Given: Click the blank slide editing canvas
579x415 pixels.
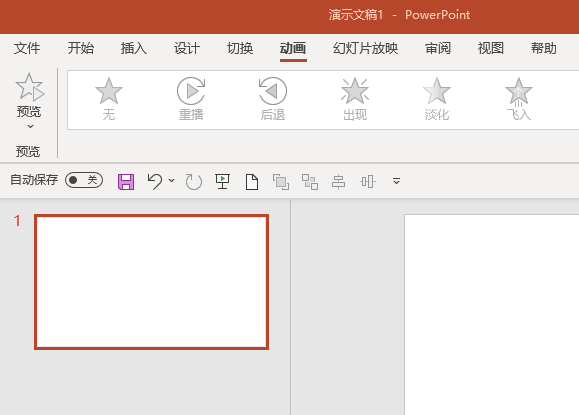Looking at the screenshot, I should click(491, 314).
